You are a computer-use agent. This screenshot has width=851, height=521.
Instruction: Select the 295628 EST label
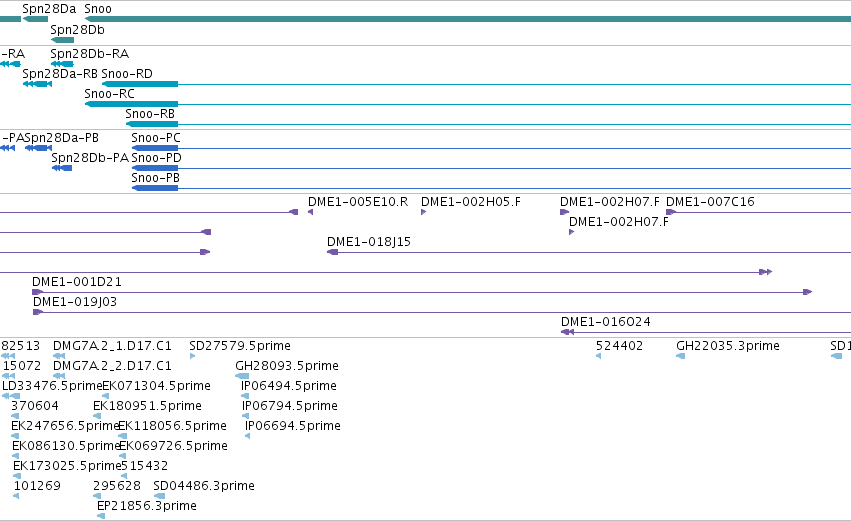117,486
